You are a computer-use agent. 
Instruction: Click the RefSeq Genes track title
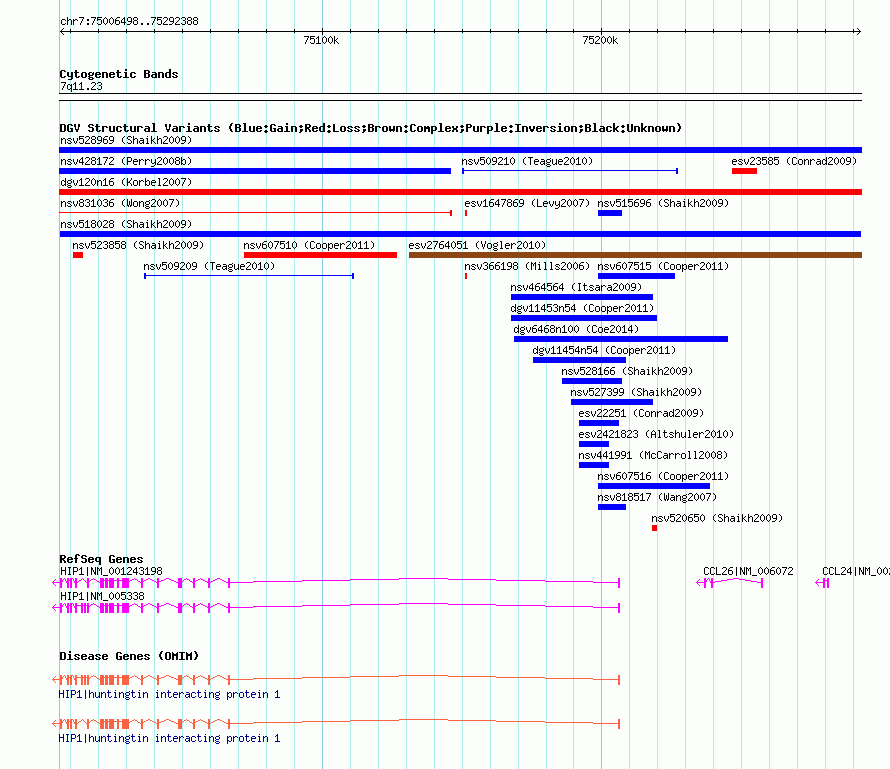(101, 559)
